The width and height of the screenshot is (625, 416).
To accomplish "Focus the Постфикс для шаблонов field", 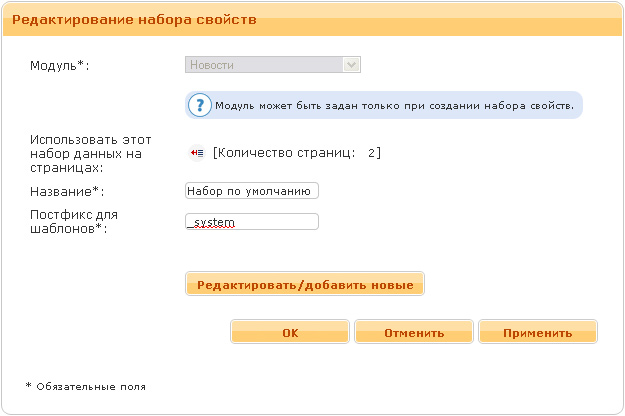I will (252, 222).
